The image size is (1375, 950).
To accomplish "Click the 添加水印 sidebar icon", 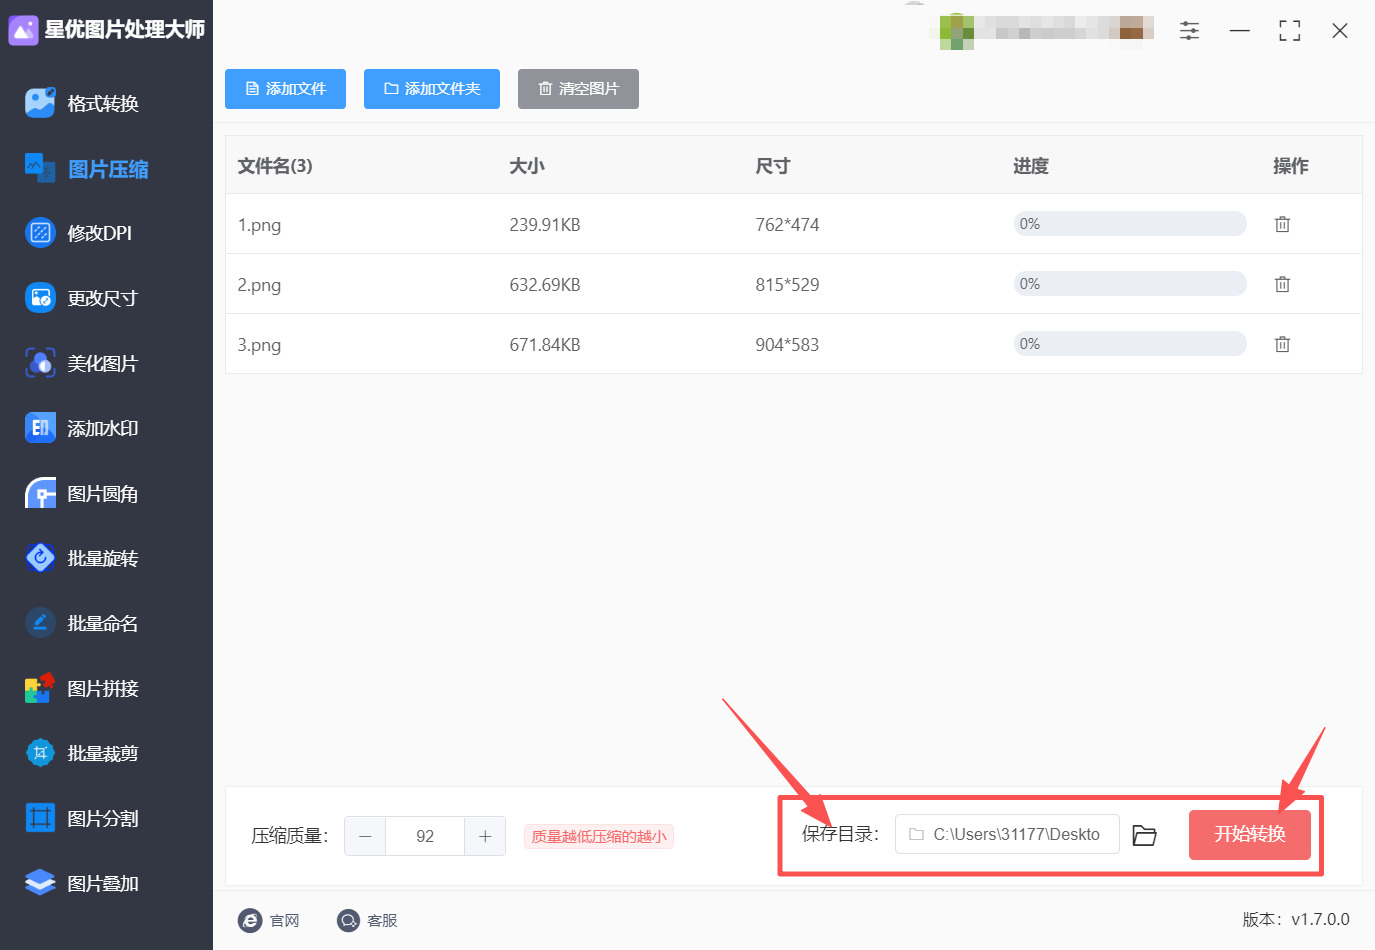I will pyautogui.click(x=40, y=428).
